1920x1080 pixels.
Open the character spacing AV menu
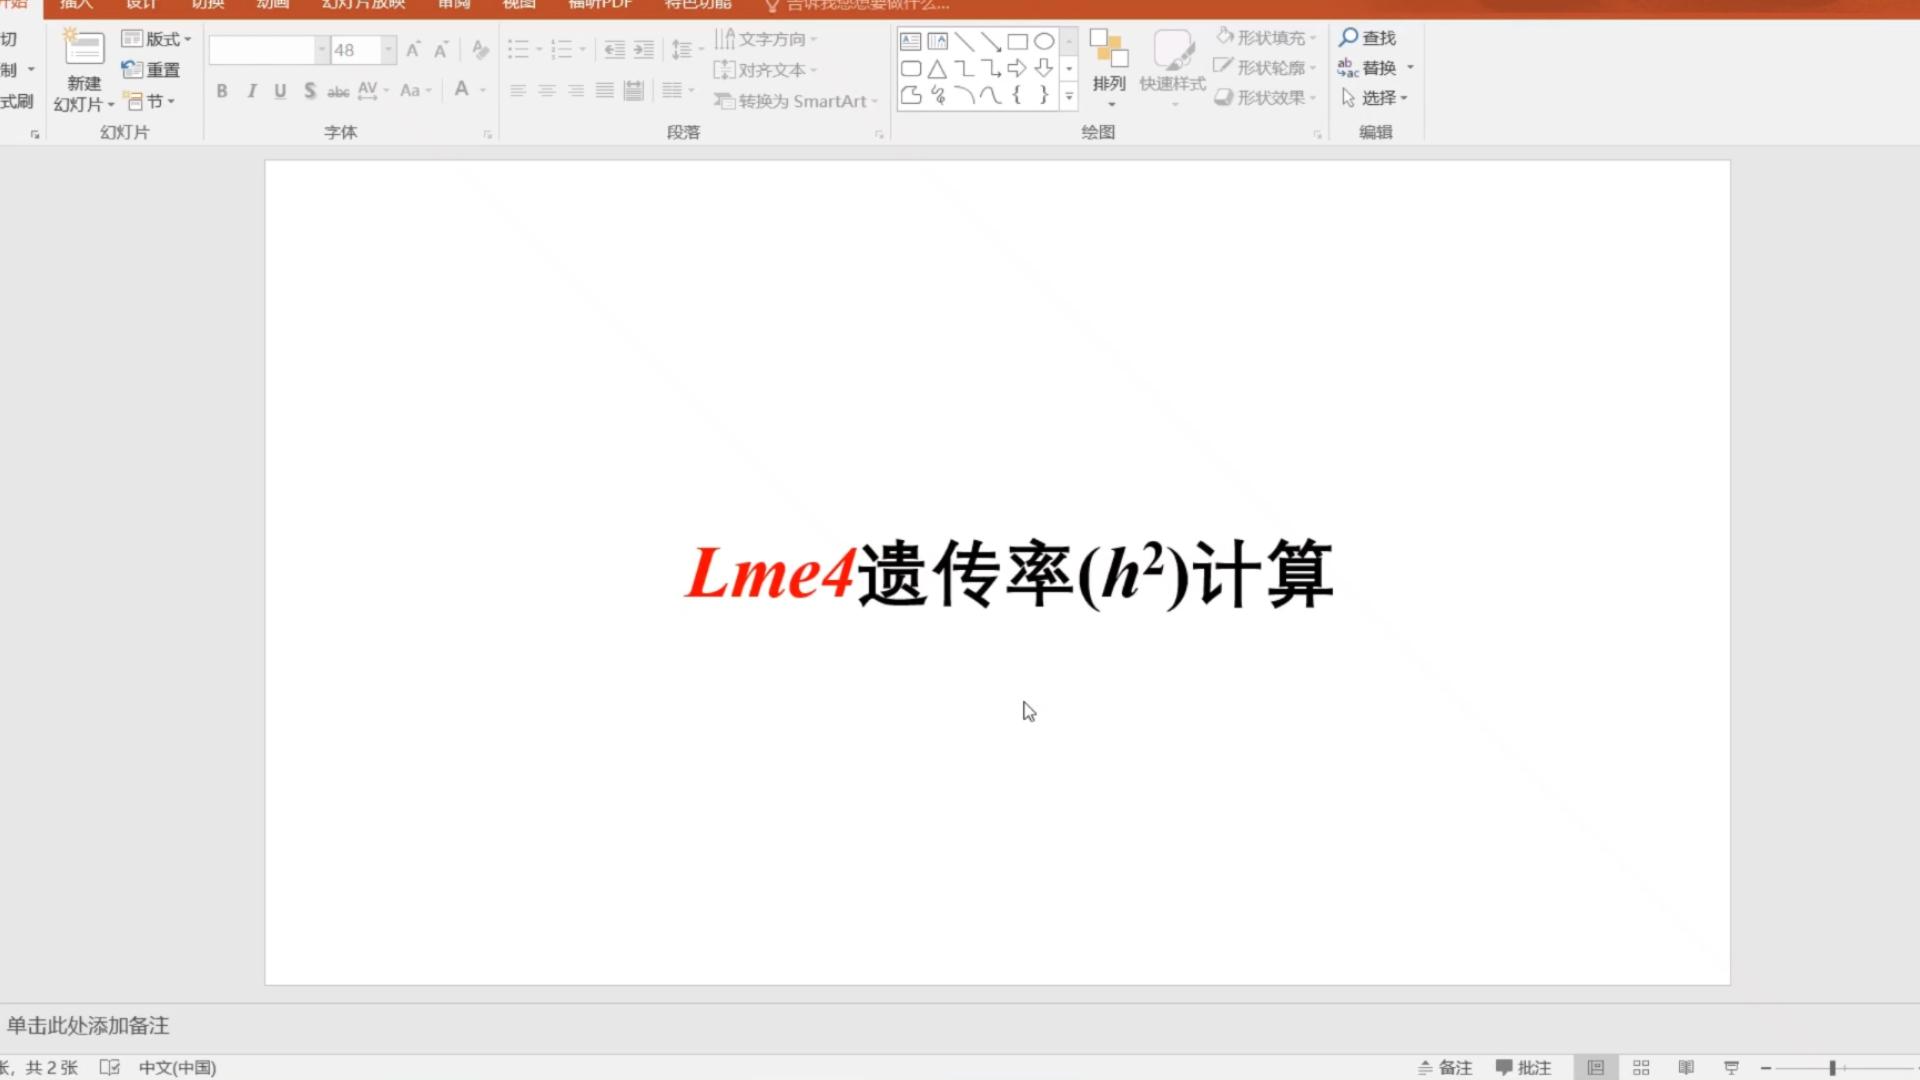(373, 91)
